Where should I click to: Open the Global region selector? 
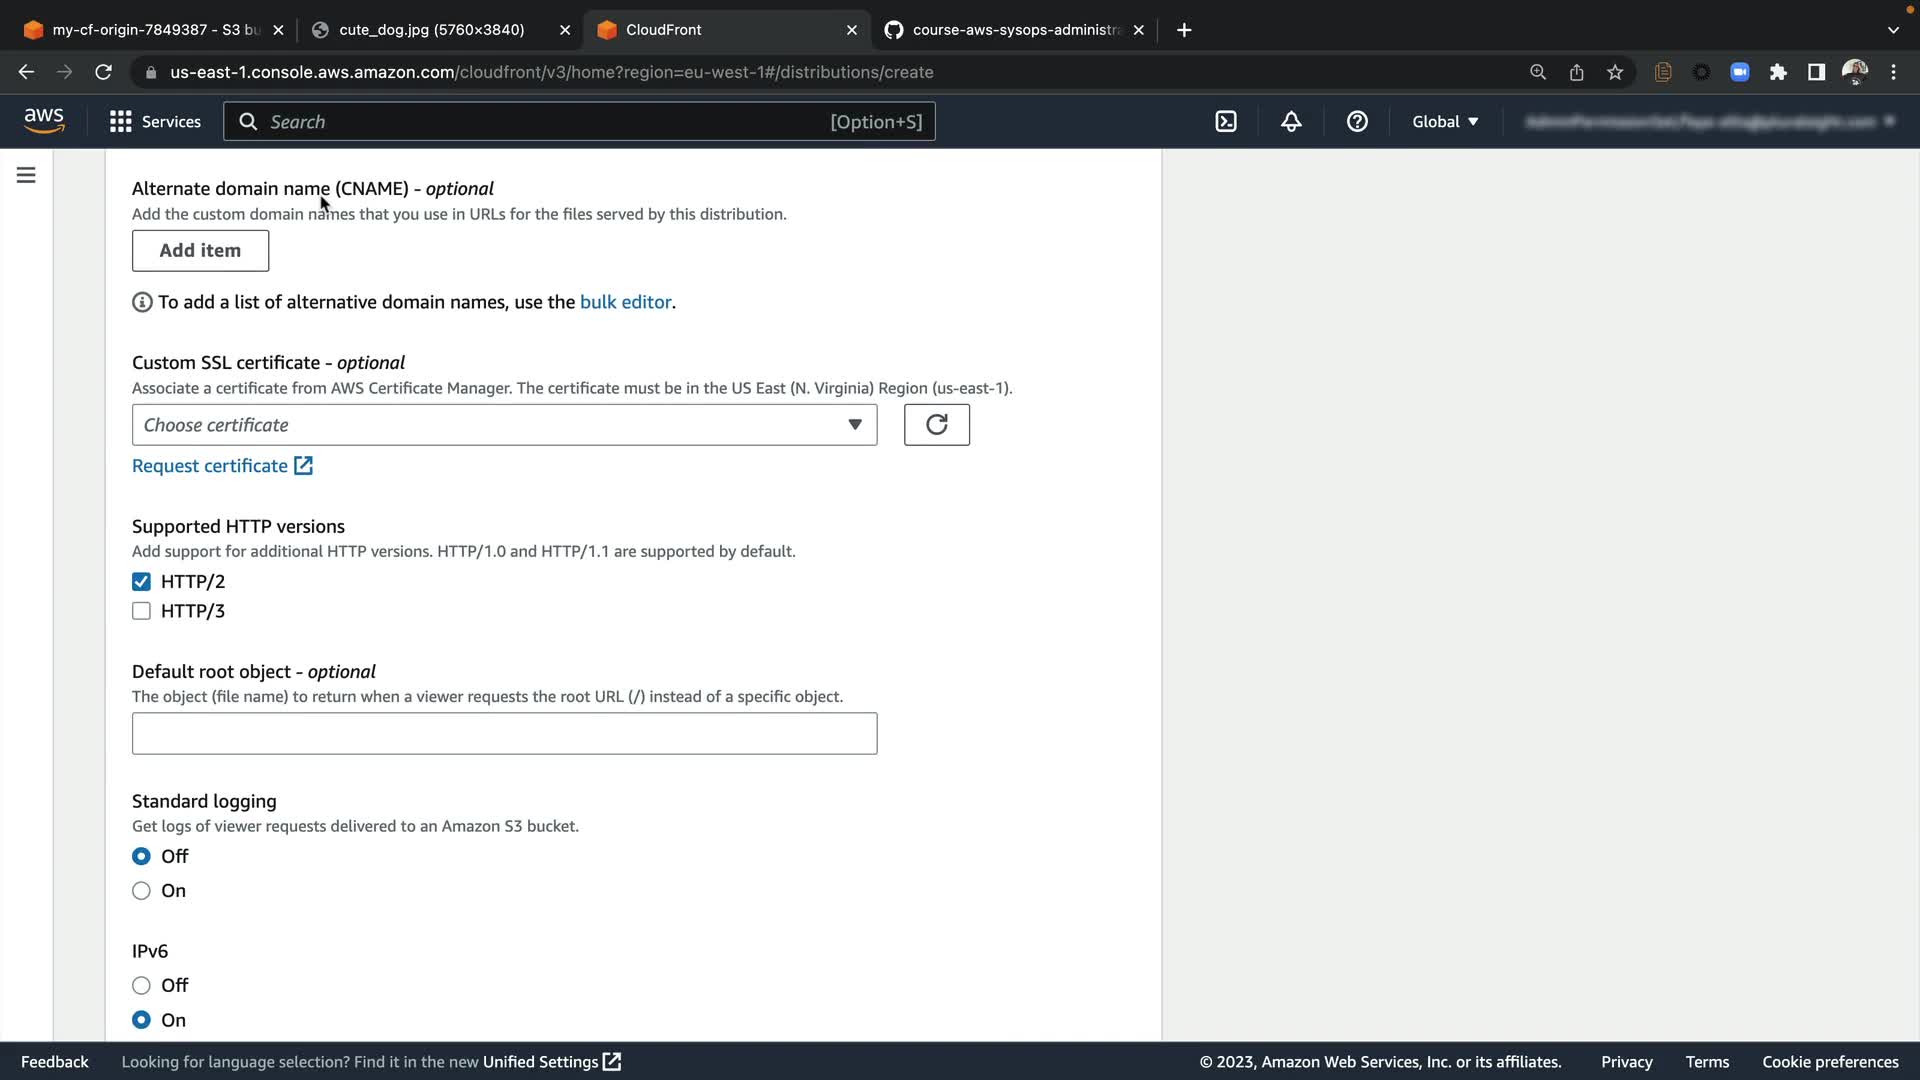coord(1444,121)
